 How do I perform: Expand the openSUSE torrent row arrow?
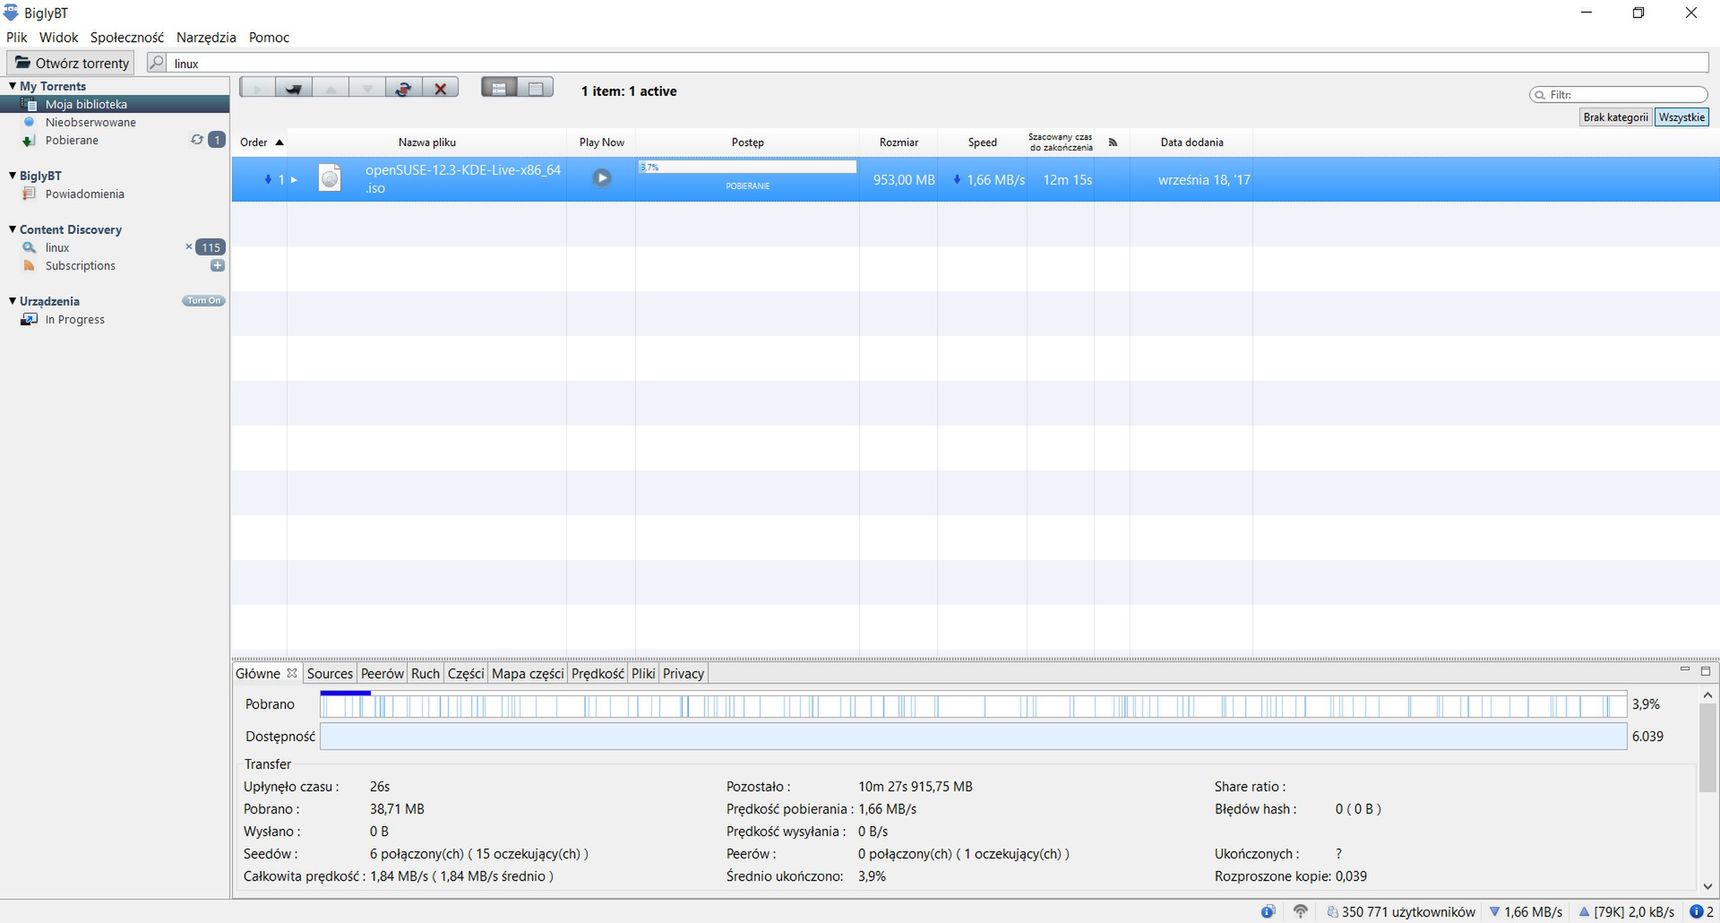pyautogui.click(x=294, y=180)
